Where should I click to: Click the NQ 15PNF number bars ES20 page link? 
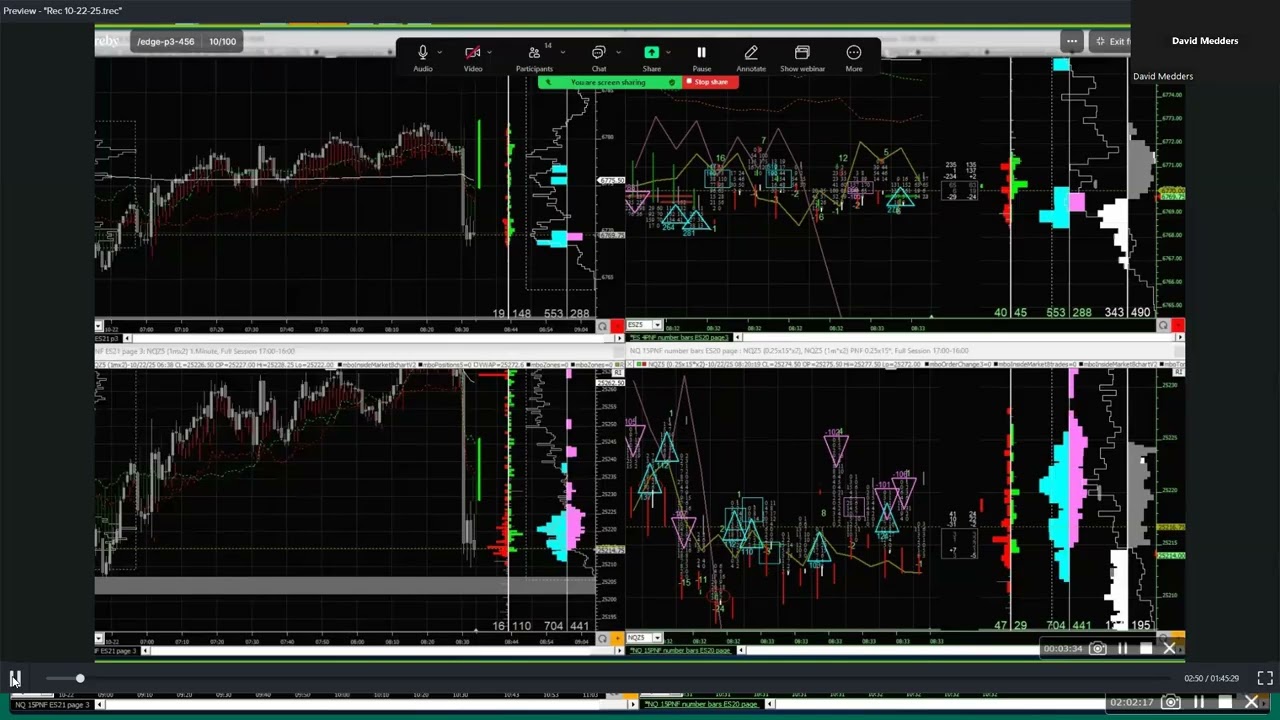click(680, 651)
